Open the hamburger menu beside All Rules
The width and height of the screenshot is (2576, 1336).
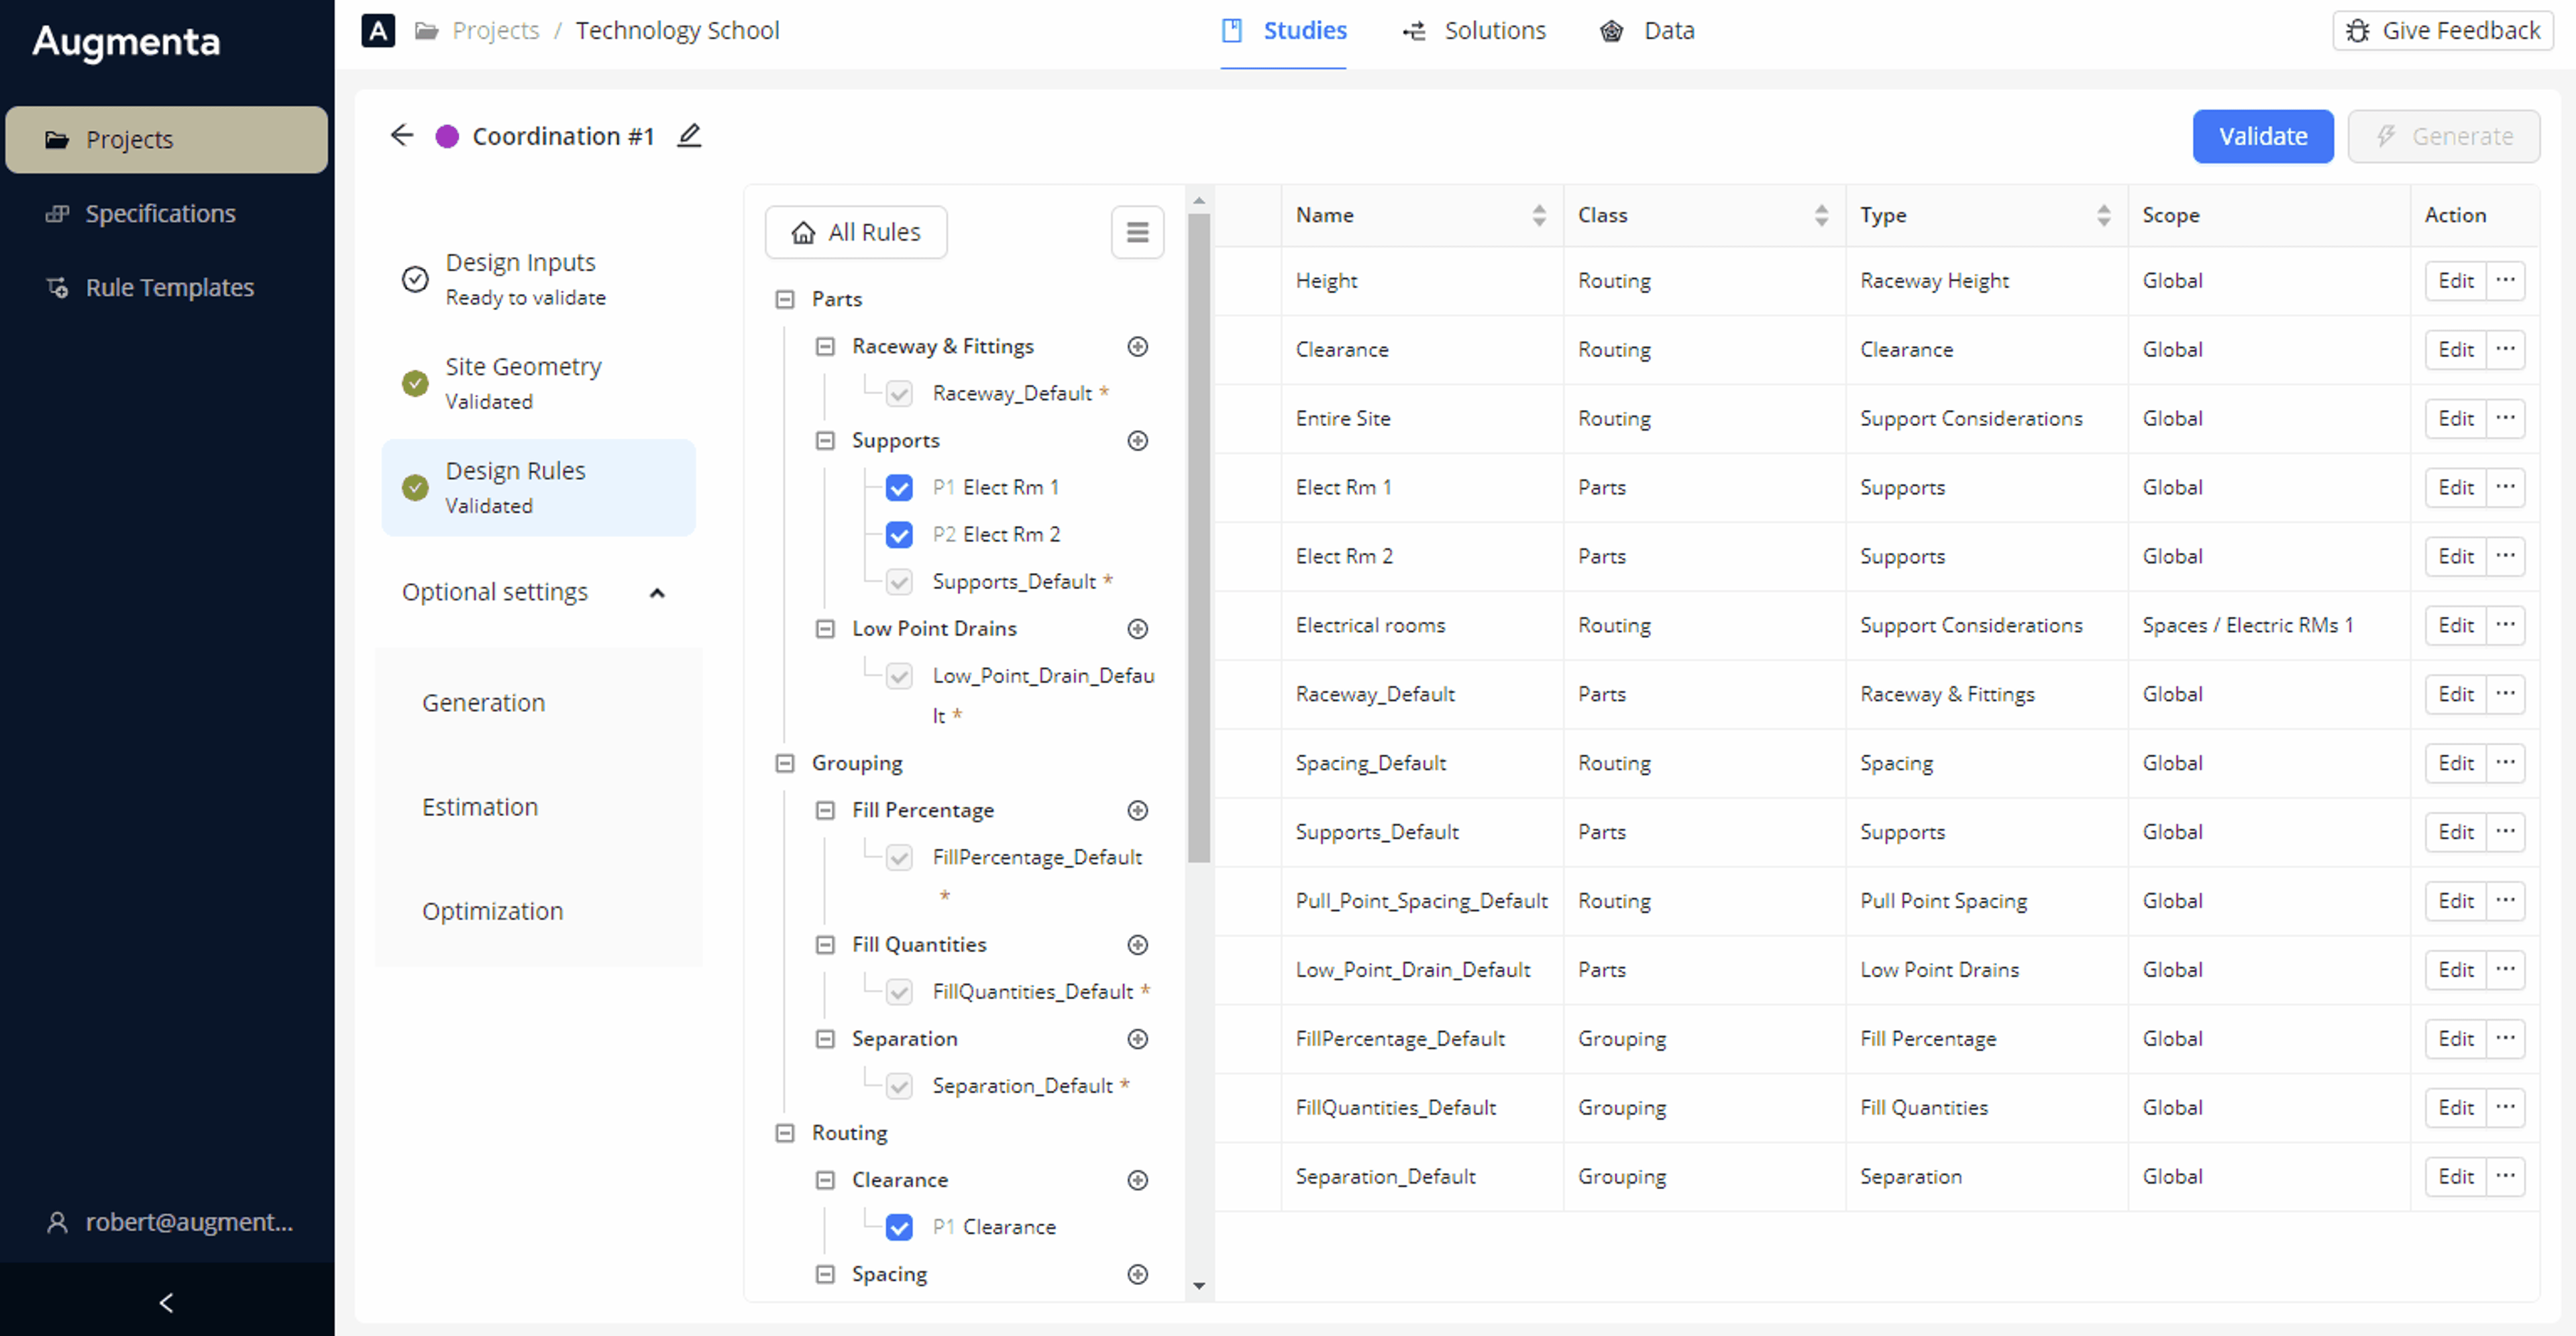[x=1137, y=232]
